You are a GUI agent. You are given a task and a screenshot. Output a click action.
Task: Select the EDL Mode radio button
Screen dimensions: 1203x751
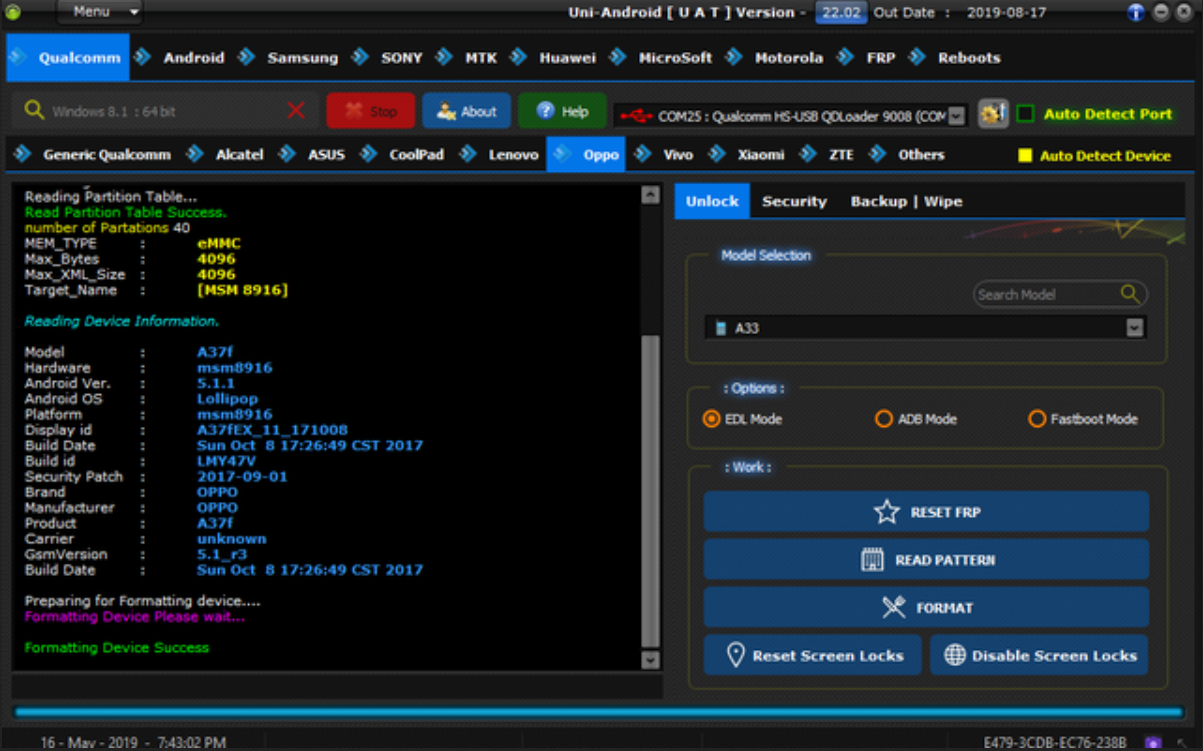click(711, 419)
